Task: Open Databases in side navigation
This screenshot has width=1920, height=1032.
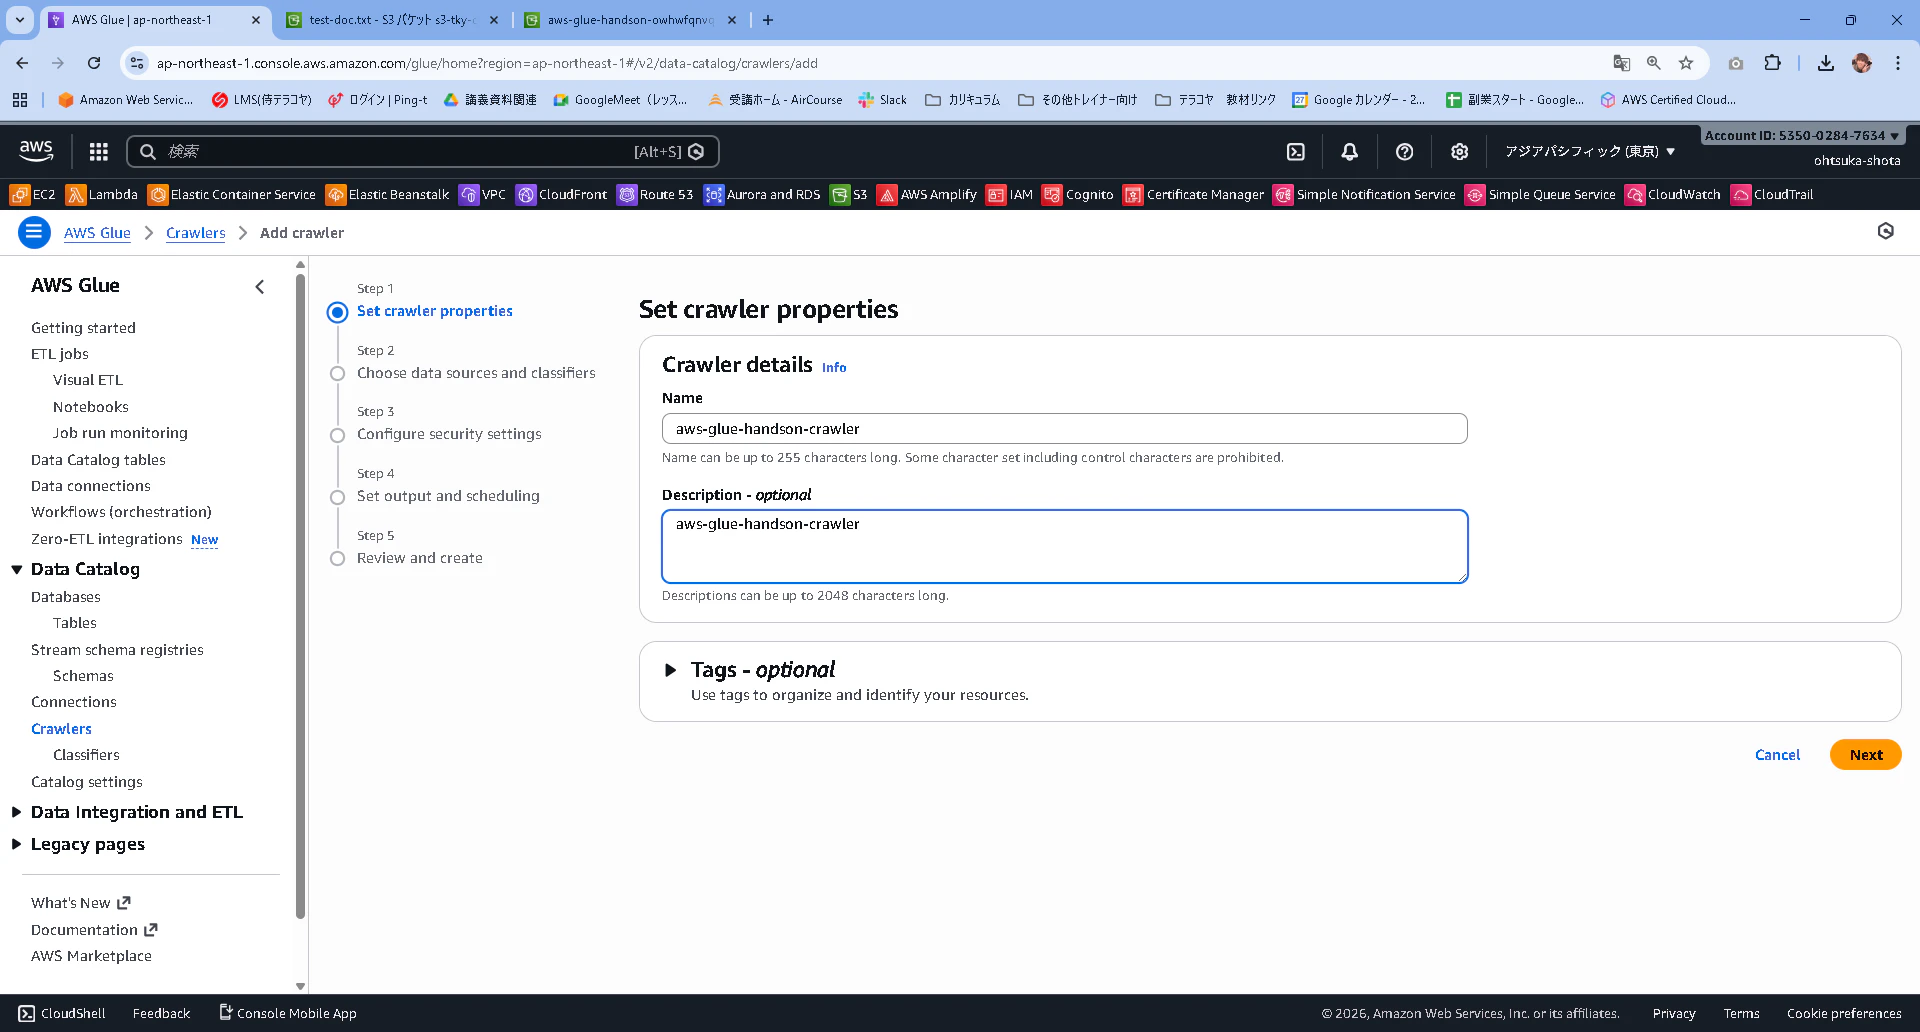Action: coord(66,597)
